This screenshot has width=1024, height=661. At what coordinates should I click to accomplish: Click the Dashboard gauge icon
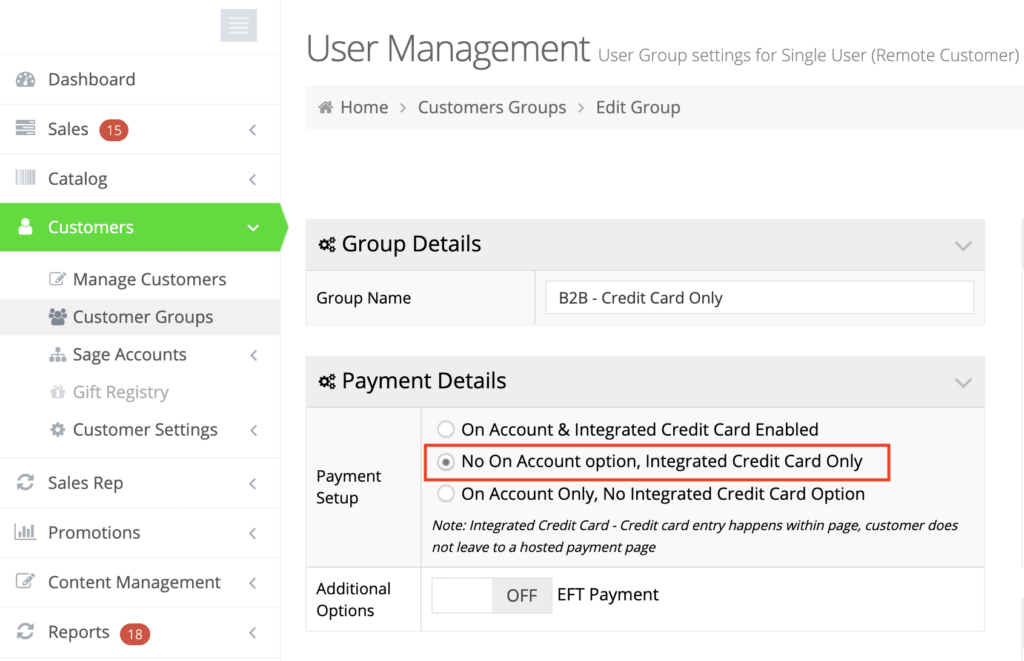pyautogui.click(x=26, y=80)
